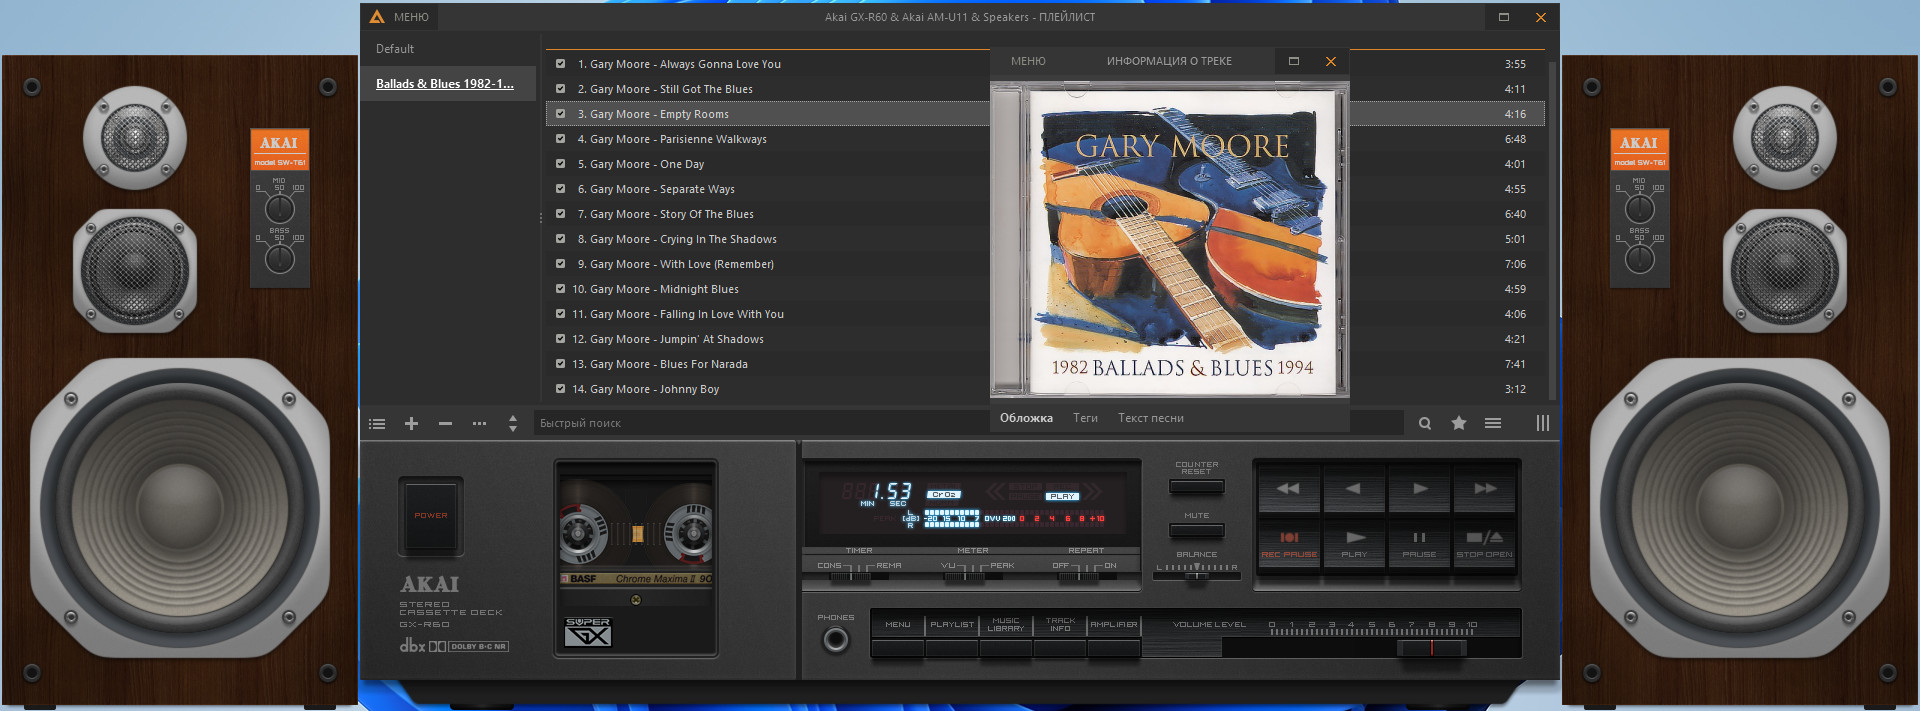Click the AIMP logo icon in title bar
The height and width of the screenshot is (711, 1920).
377,17
